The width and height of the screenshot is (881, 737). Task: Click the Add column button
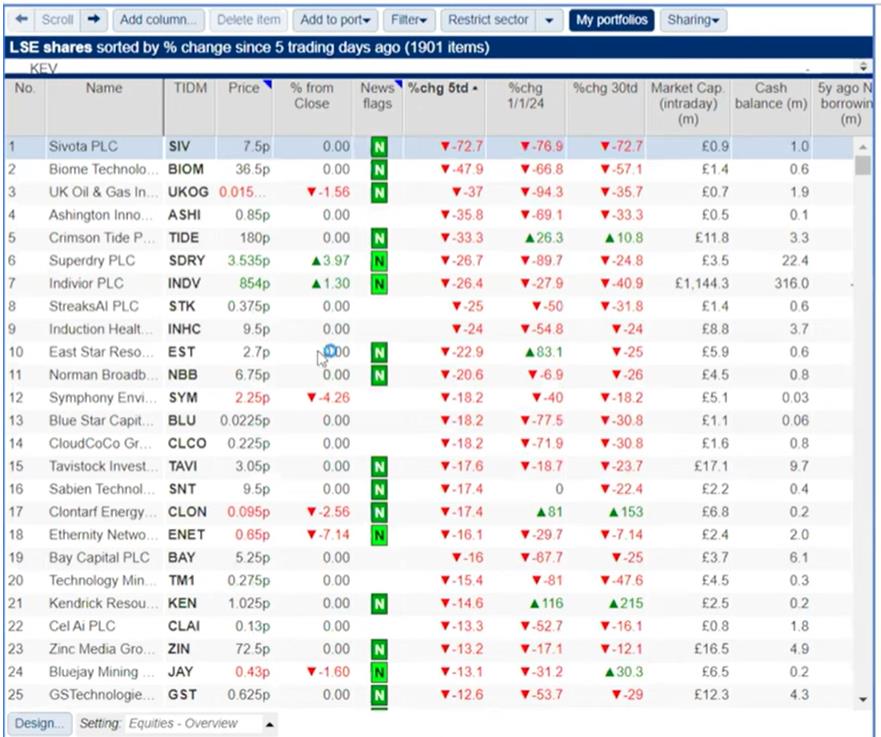[158, 20]
